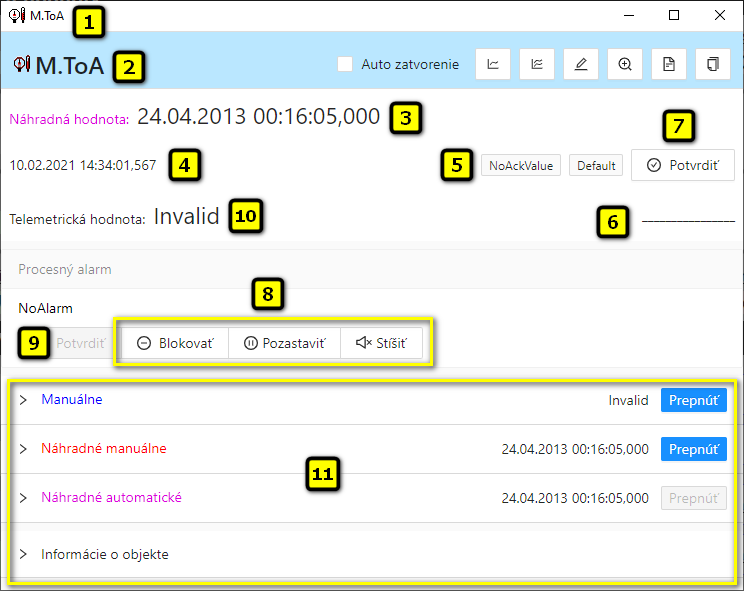Click the enabled Potvrdiť button with checkmark
744x591 pixels.
pos(682,165)
